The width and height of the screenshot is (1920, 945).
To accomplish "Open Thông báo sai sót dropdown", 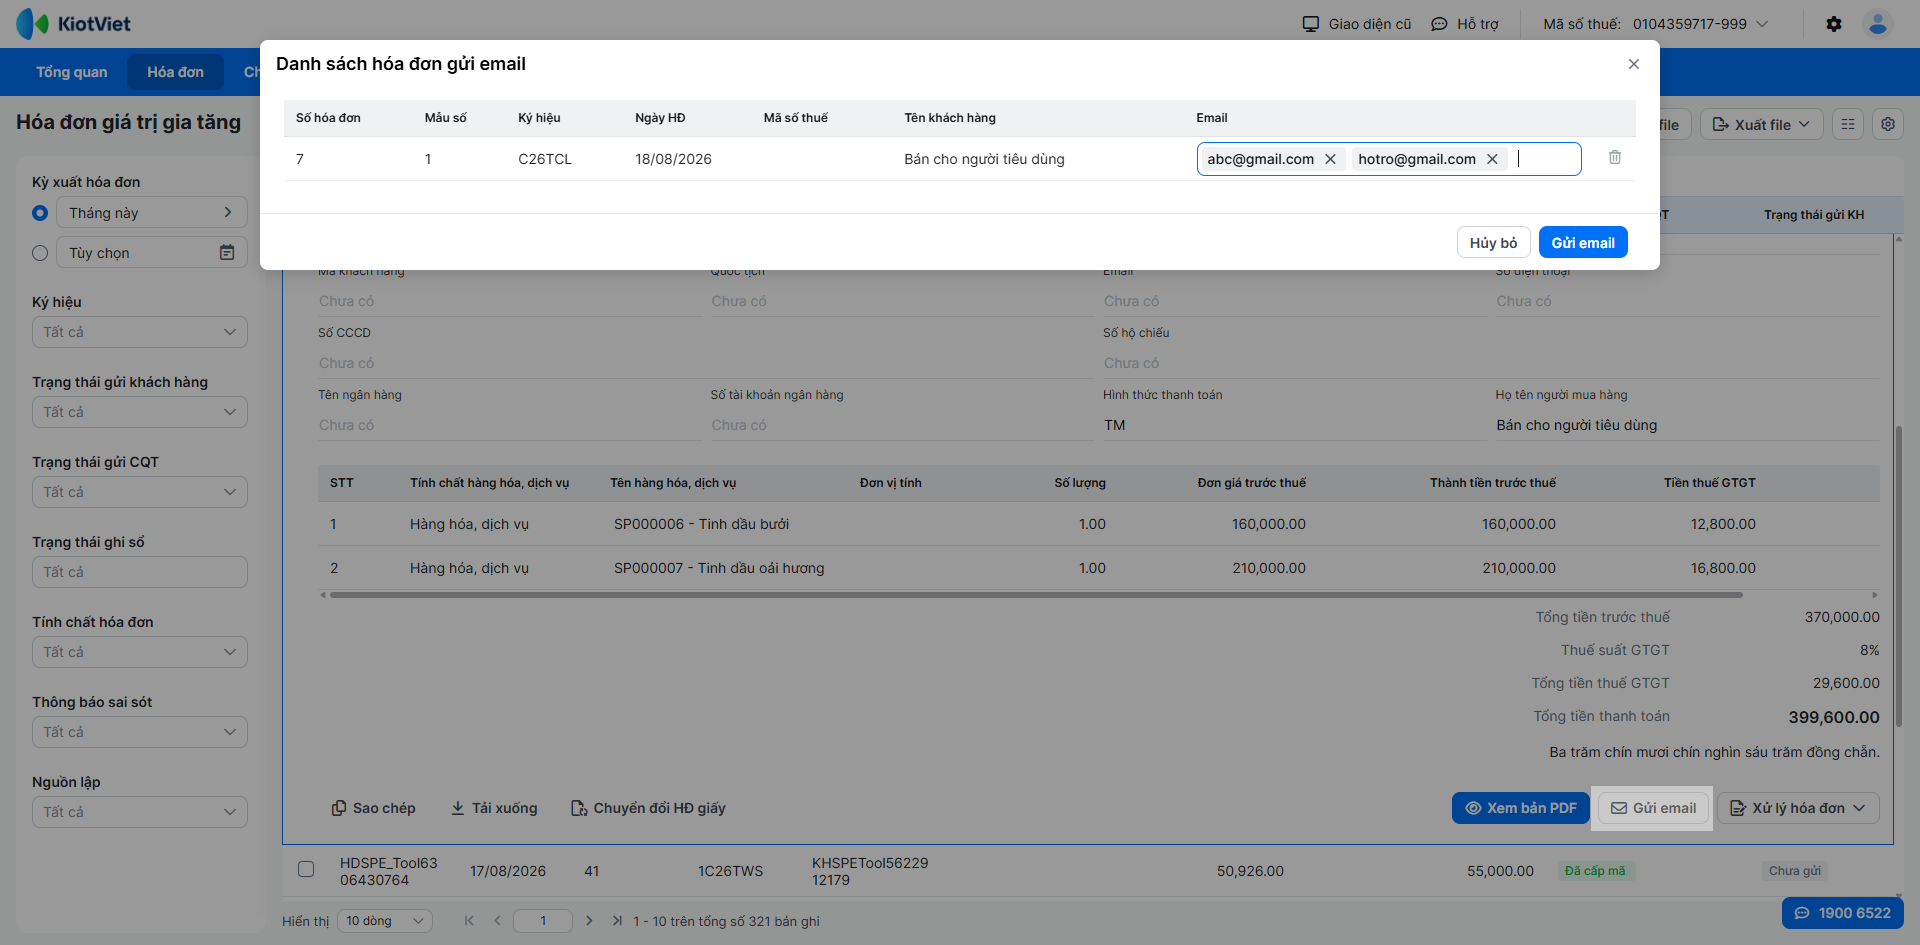I will pyautogui.click(x=140, y=732).
